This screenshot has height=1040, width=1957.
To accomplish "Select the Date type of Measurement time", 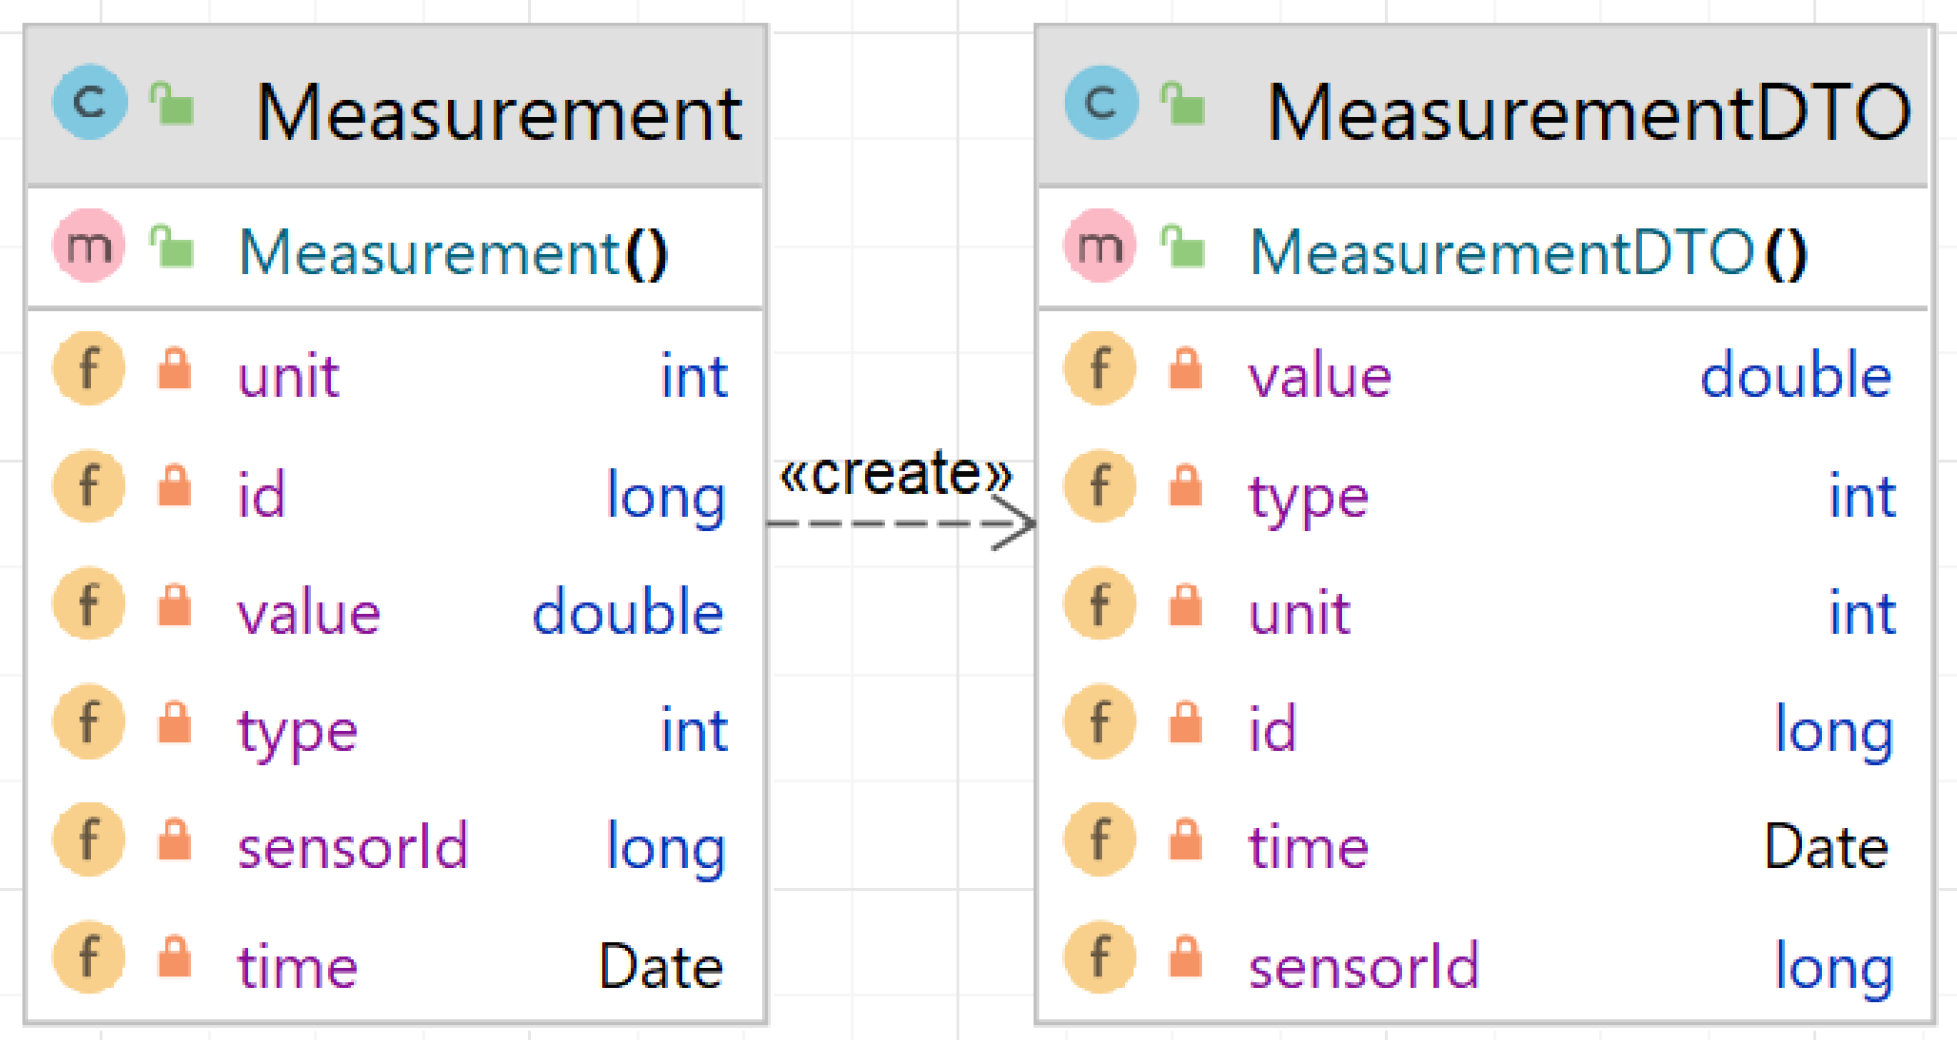I will tap(661, 966).
